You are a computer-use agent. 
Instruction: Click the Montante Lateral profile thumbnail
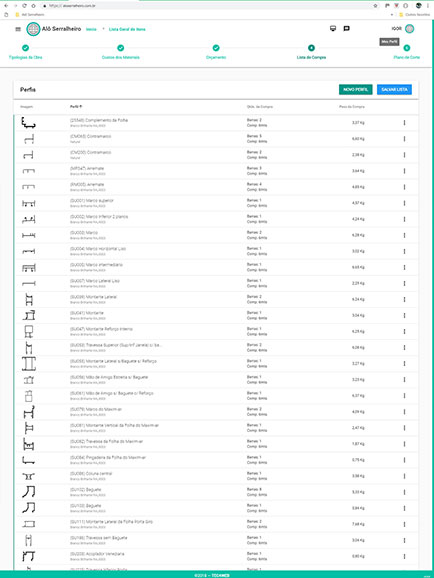click(x=29, y=300)
